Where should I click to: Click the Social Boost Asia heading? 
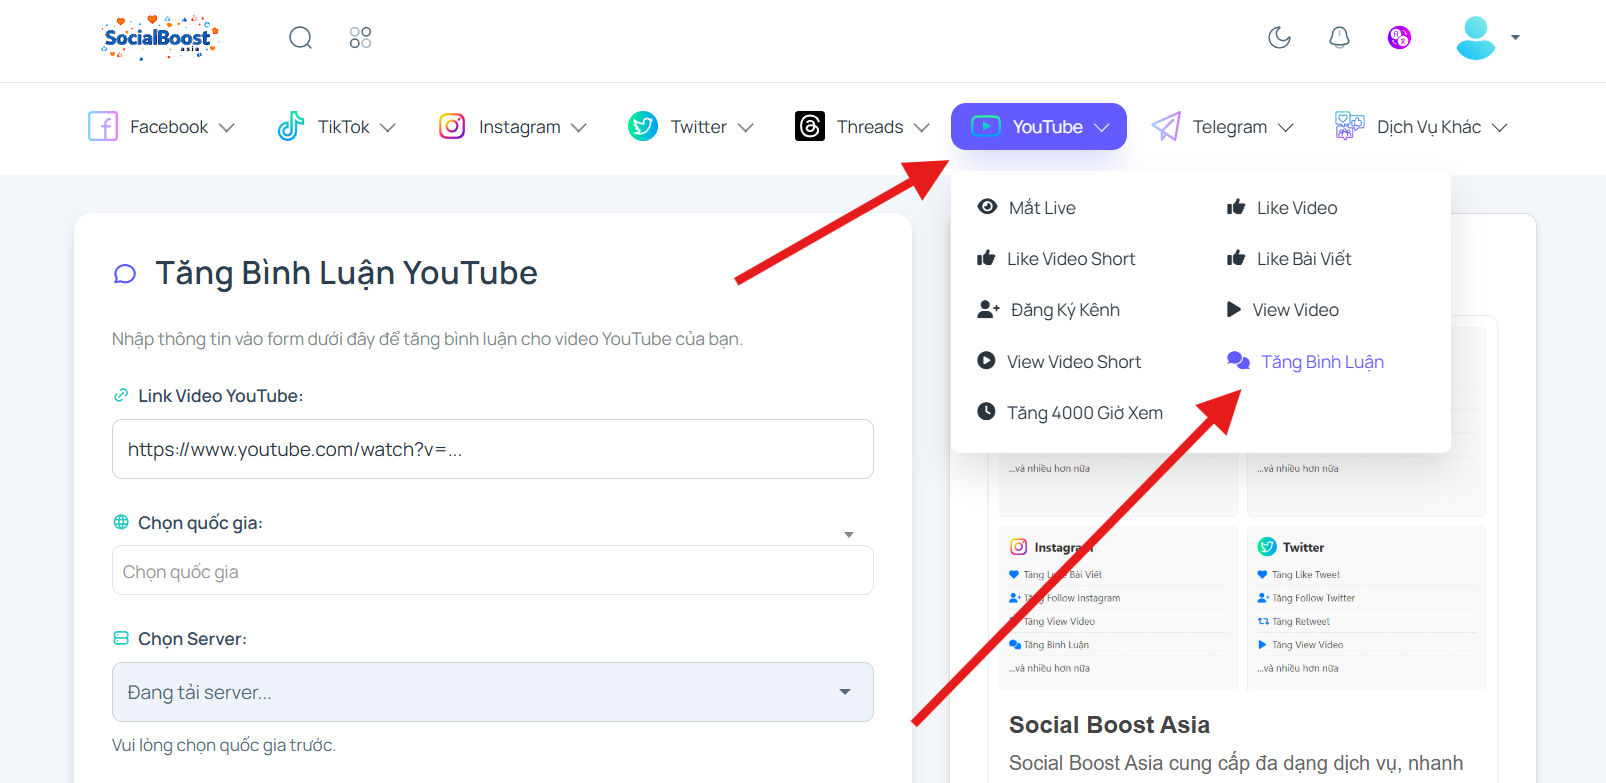tap(1109, 725)
